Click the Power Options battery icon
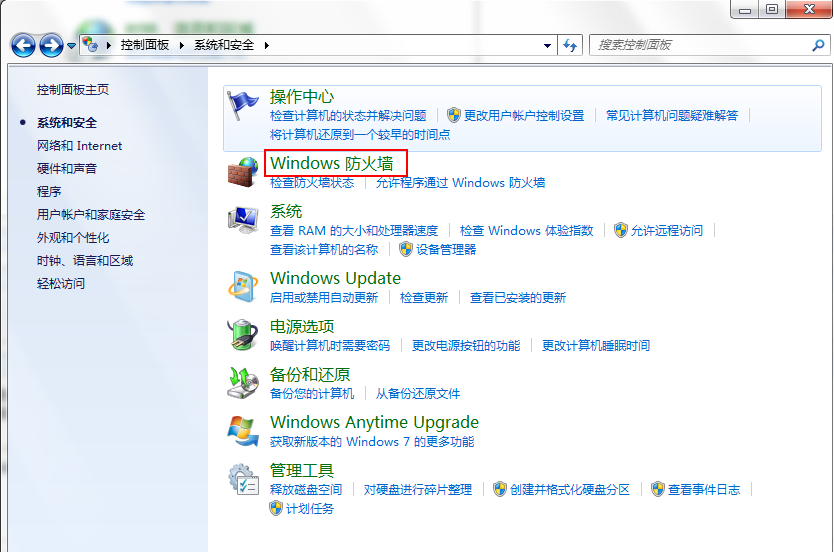The image size is (834, 552). [x=243, y=334]
